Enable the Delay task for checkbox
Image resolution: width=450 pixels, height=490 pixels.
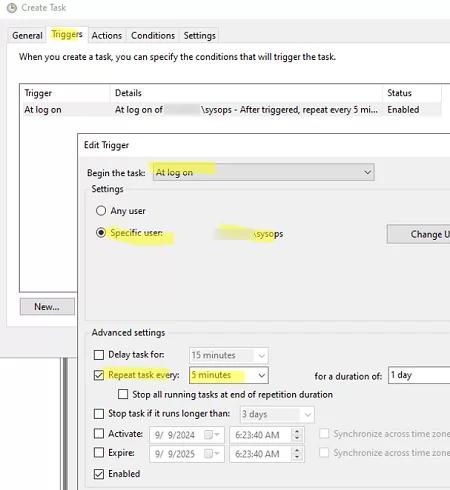(99, 355)
